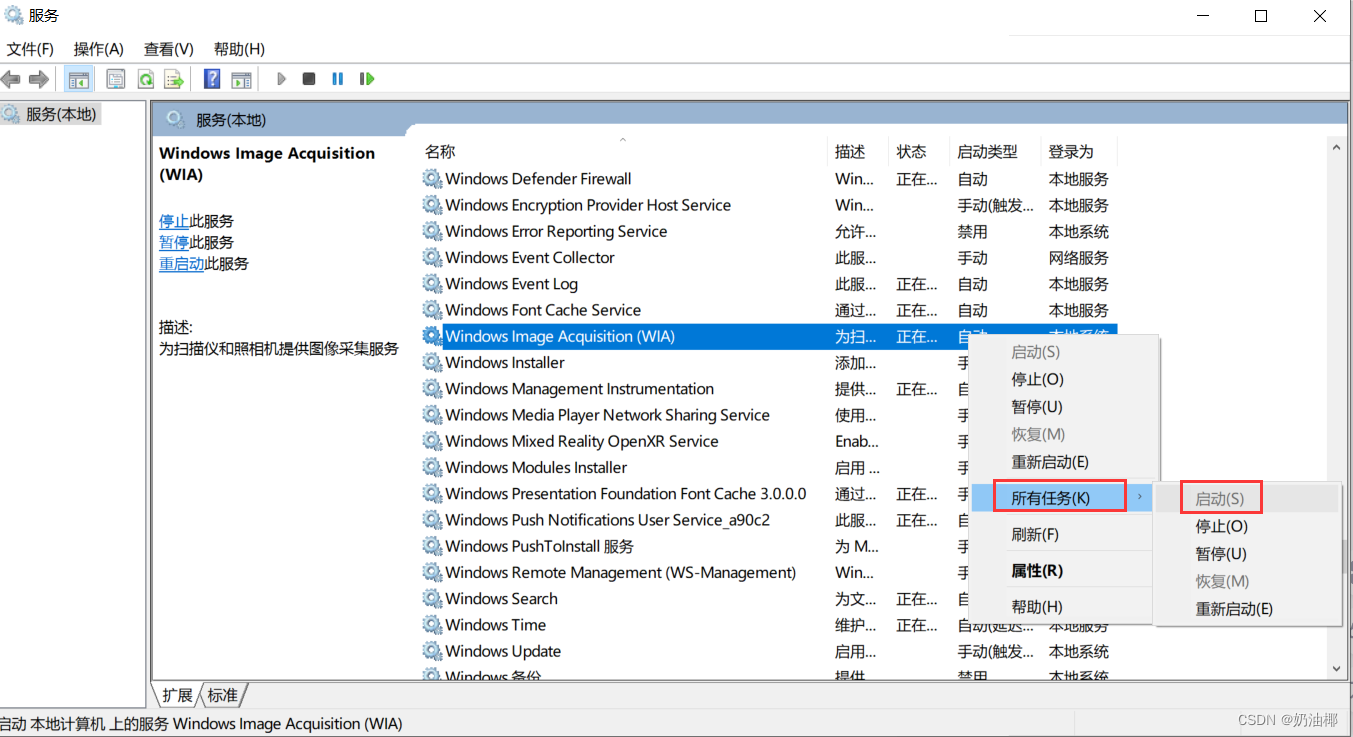1353x737 pixels.
Task: Click the Start Service play toolbar icon
Action: (x=282, y=78)
